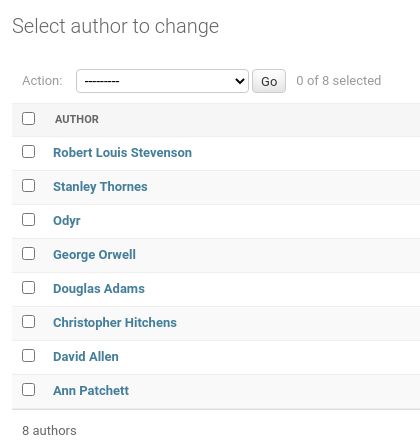Click the Go button
Screen dimensions: 420x445
[269, 81]
